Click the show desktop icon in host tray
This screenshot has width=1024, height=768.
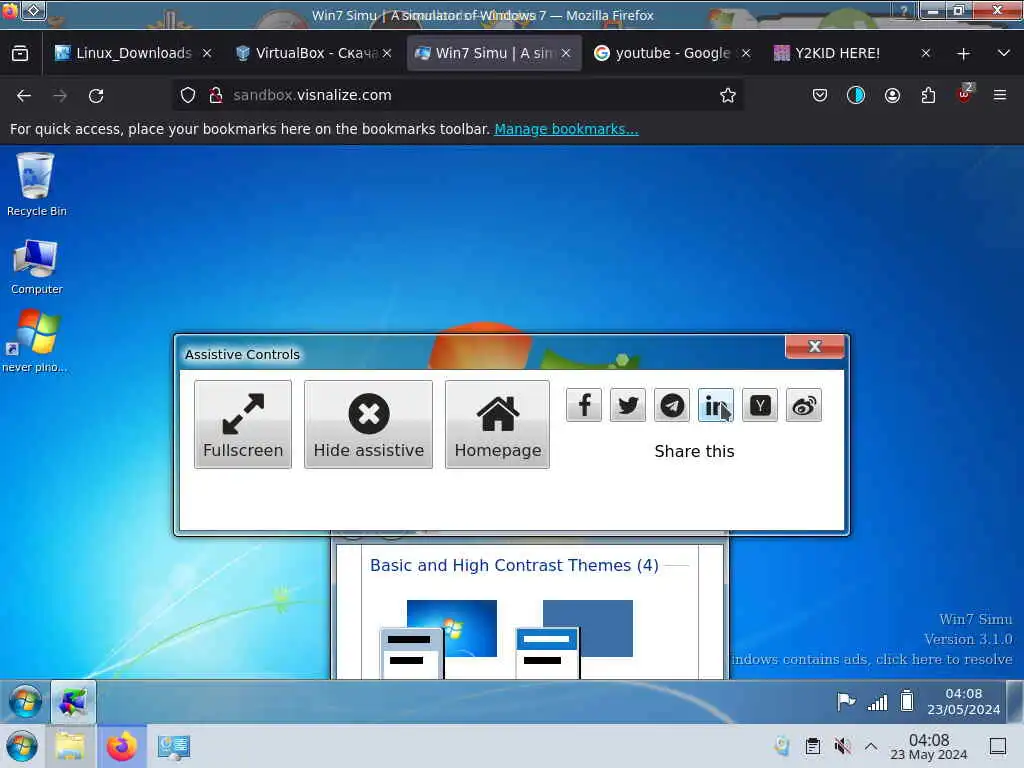(998, 746)
